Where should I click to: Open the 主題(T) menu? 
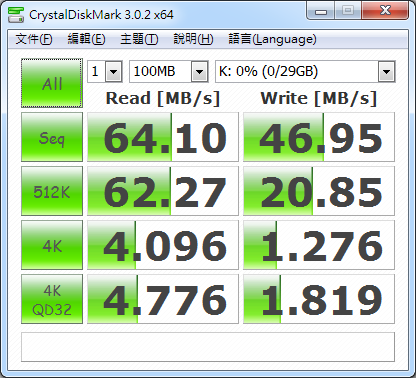tap(139, 39)
